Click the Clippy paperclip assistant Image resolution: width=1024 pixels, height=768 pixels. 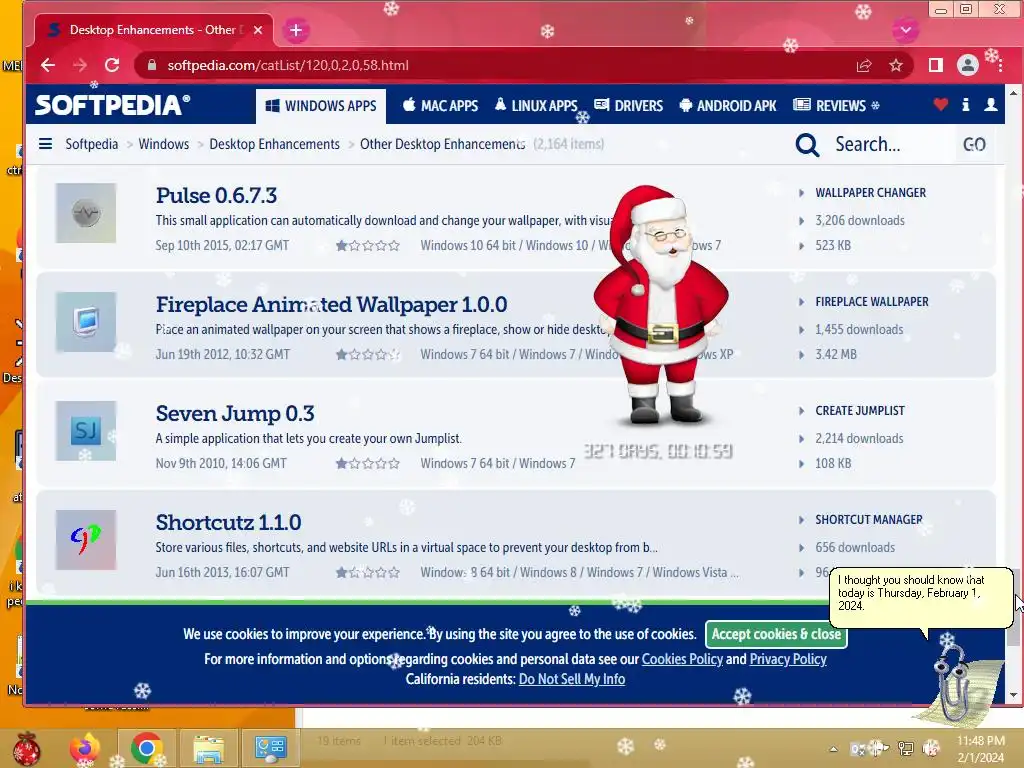(959, 684)
